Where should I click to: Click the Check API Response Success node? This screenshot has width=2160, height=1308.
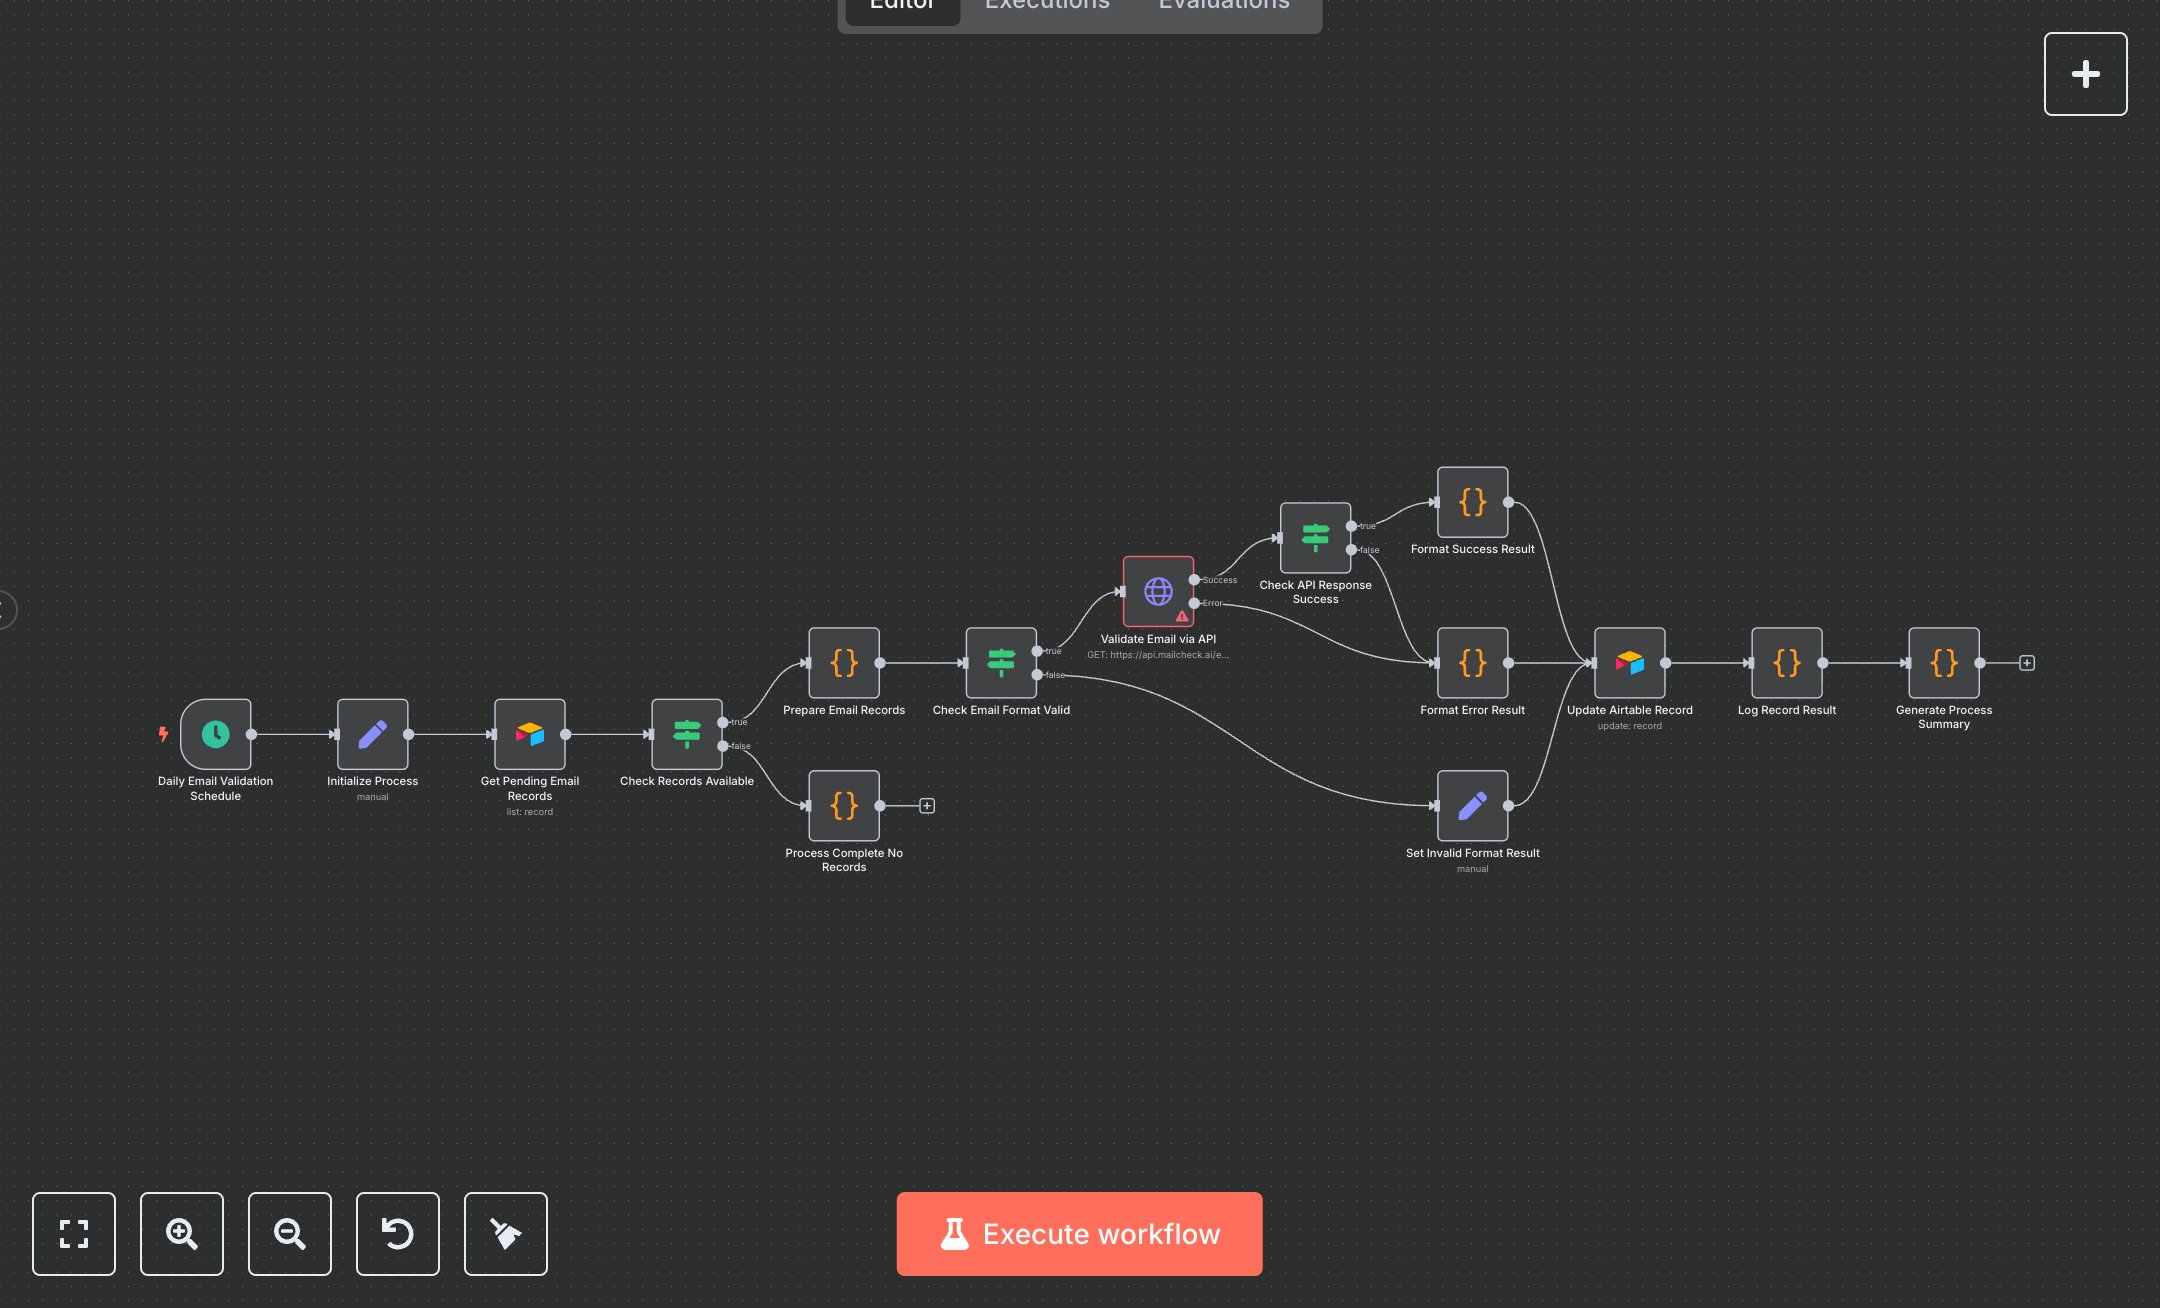click(1315, 538)
